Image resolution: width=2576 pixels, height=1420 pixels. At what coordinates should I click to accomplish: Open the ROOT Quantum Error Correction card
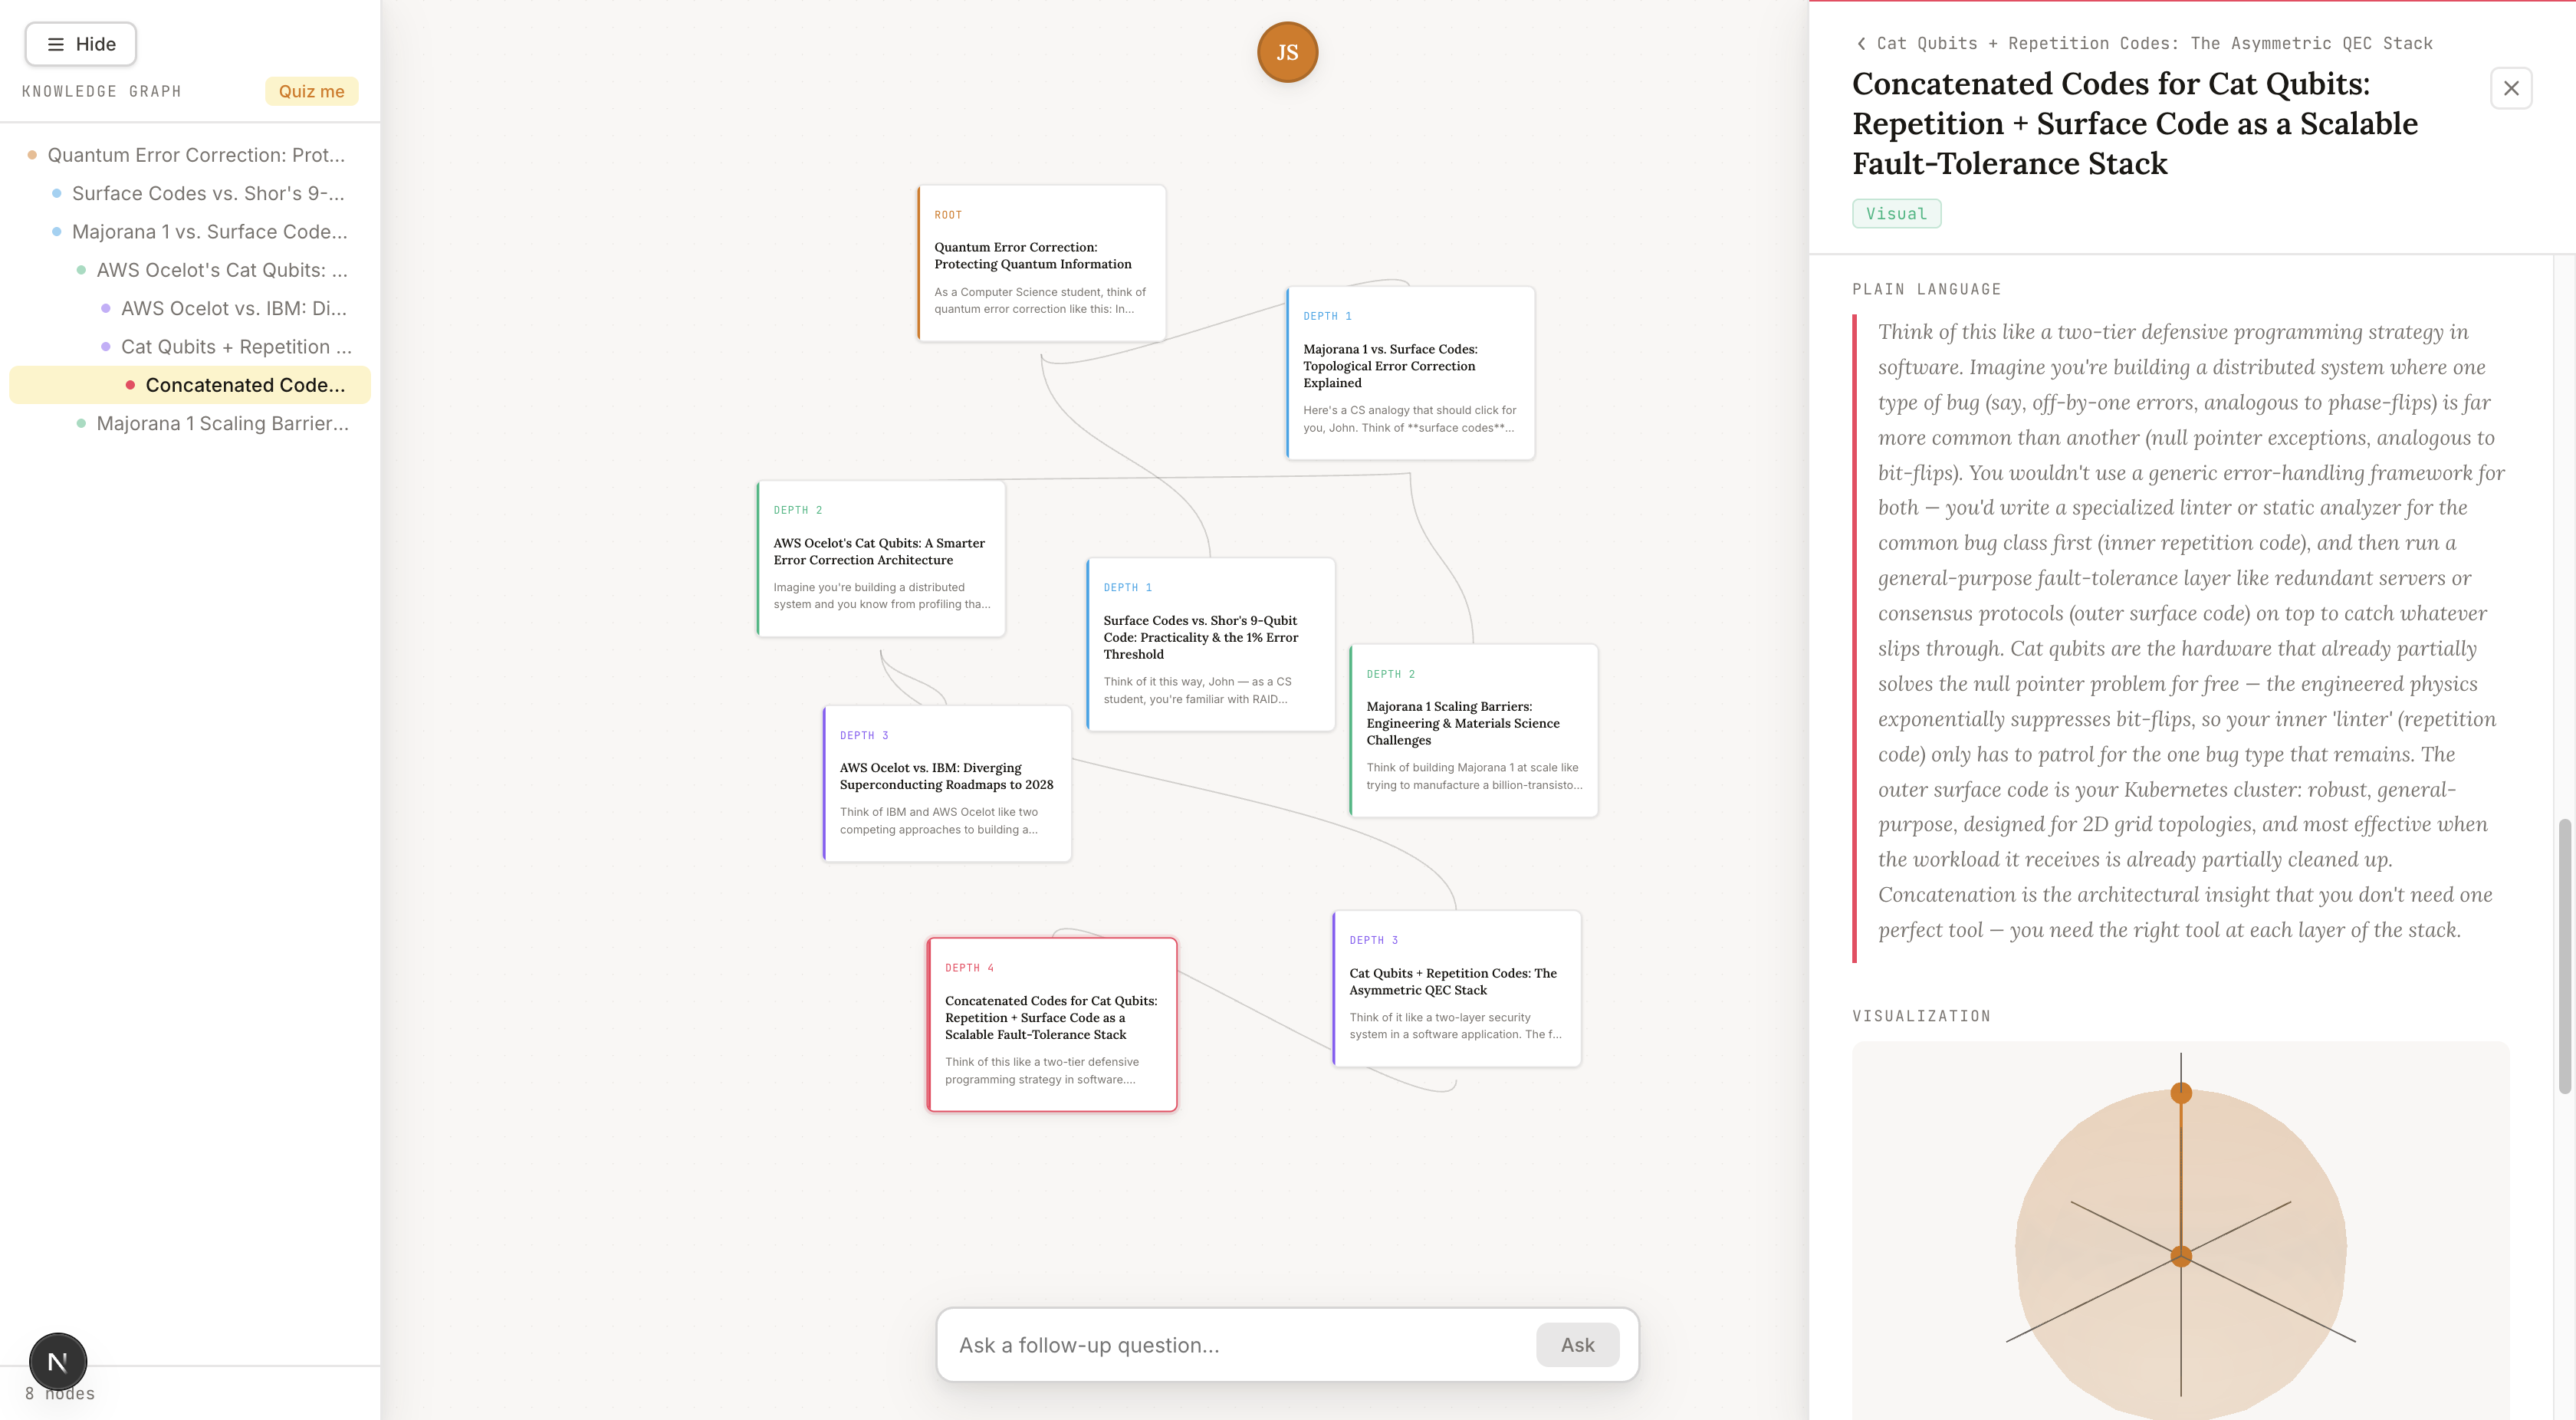coord(1041,263)
